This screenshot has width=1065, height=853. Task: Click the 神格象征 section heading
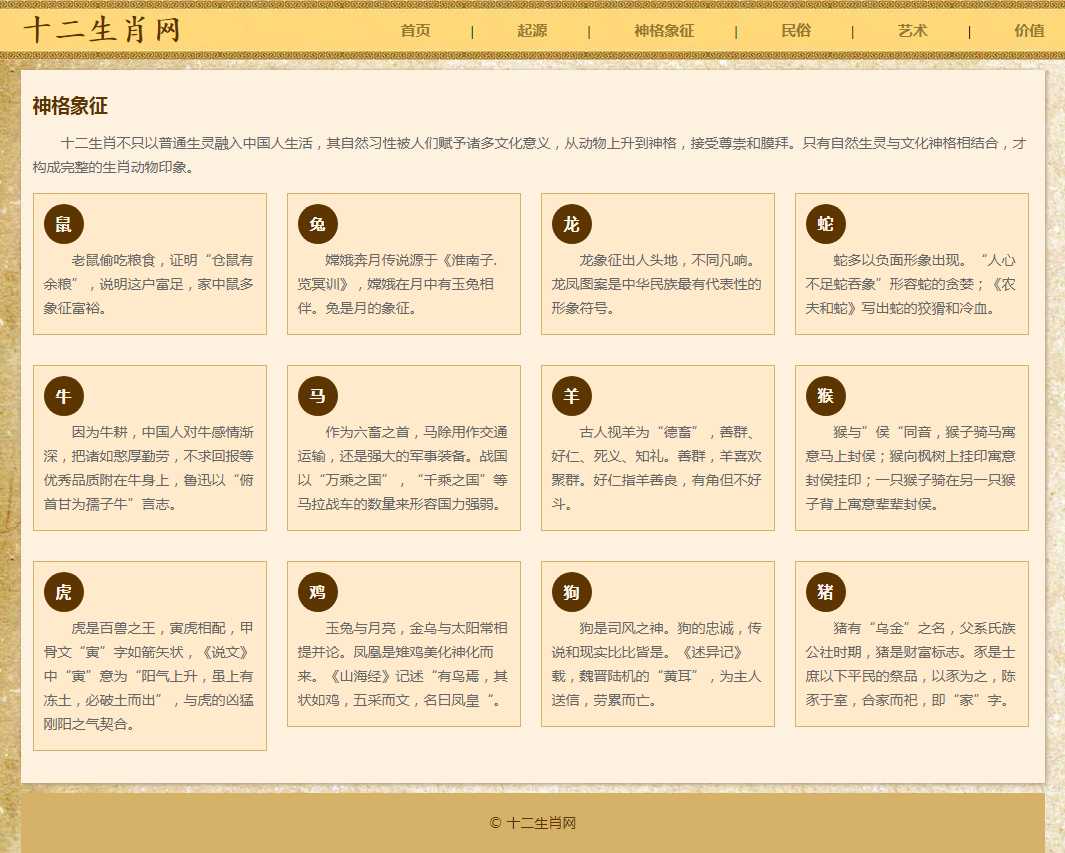pyautogui.click(x=70, y=106)
